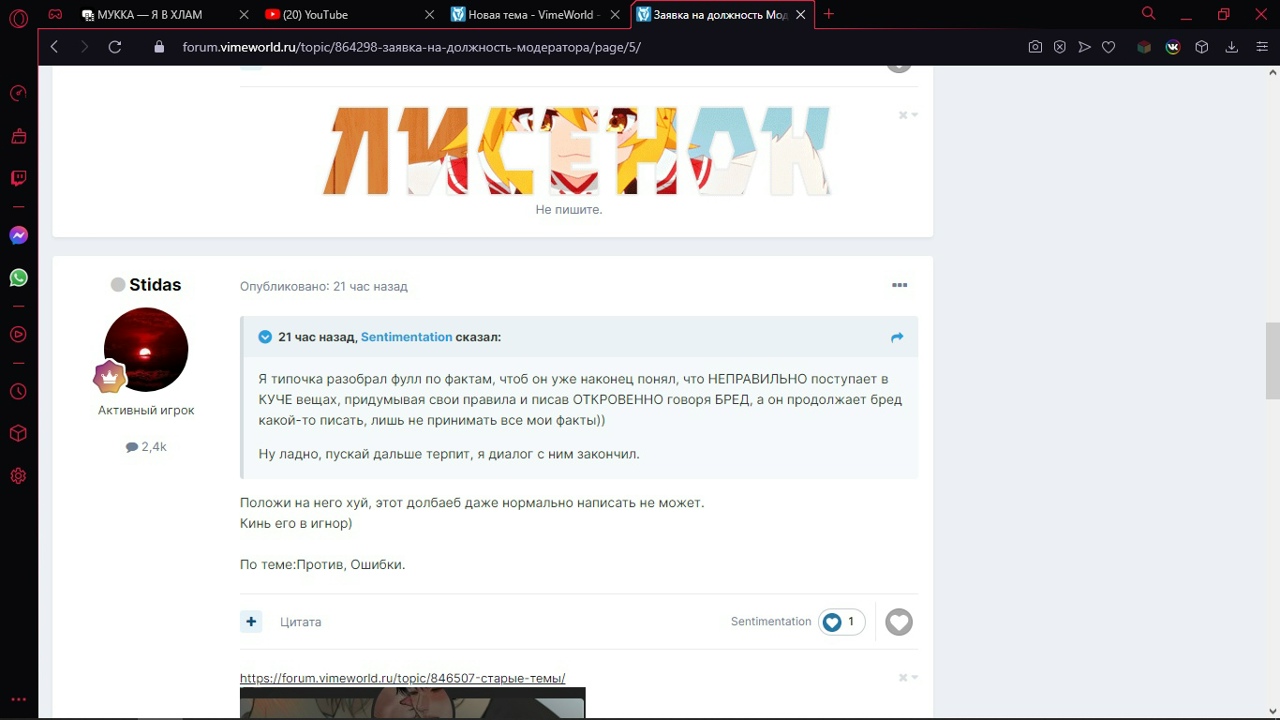The height and width of the screenshot is (720, 1280).
Task: Open history clock icon in sidebar
Action: 18,392
